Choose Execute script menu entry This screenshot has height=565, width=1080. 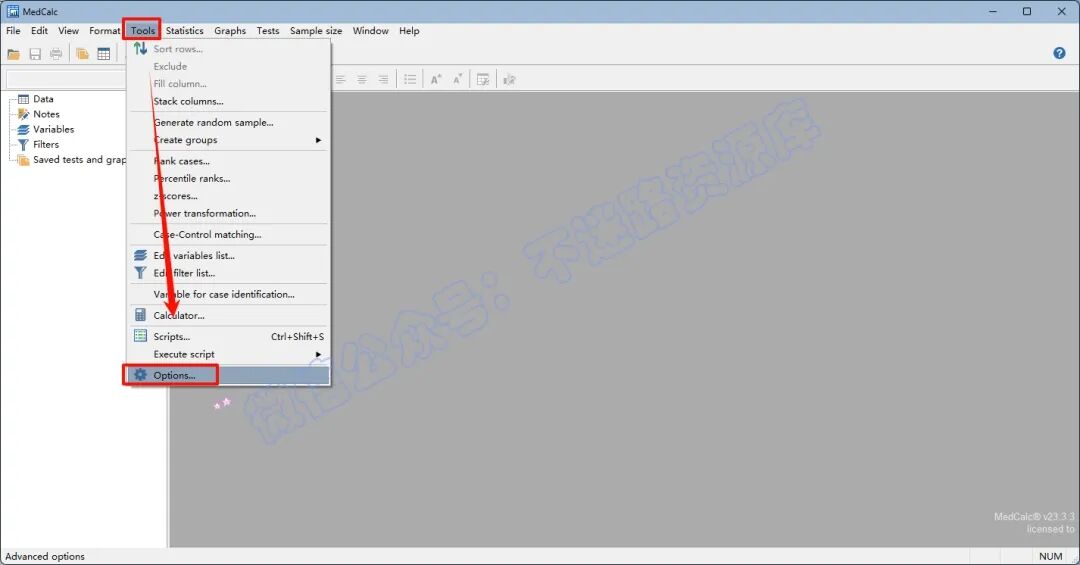click(228, 354)
